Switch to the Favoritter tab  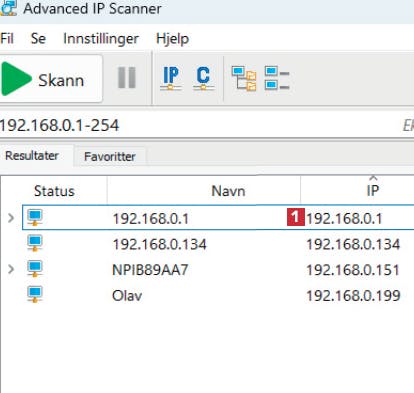click(x=110, y=156)
